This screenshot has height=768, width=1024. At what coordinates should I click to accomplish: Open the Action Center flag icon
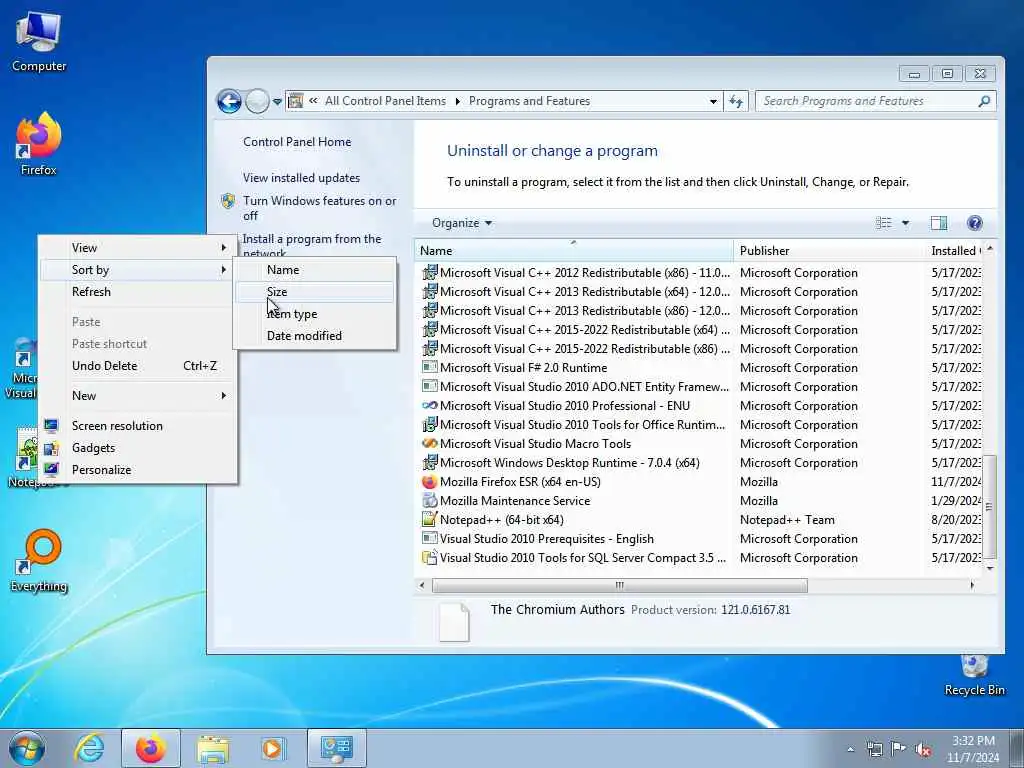[x=899, y=749]
